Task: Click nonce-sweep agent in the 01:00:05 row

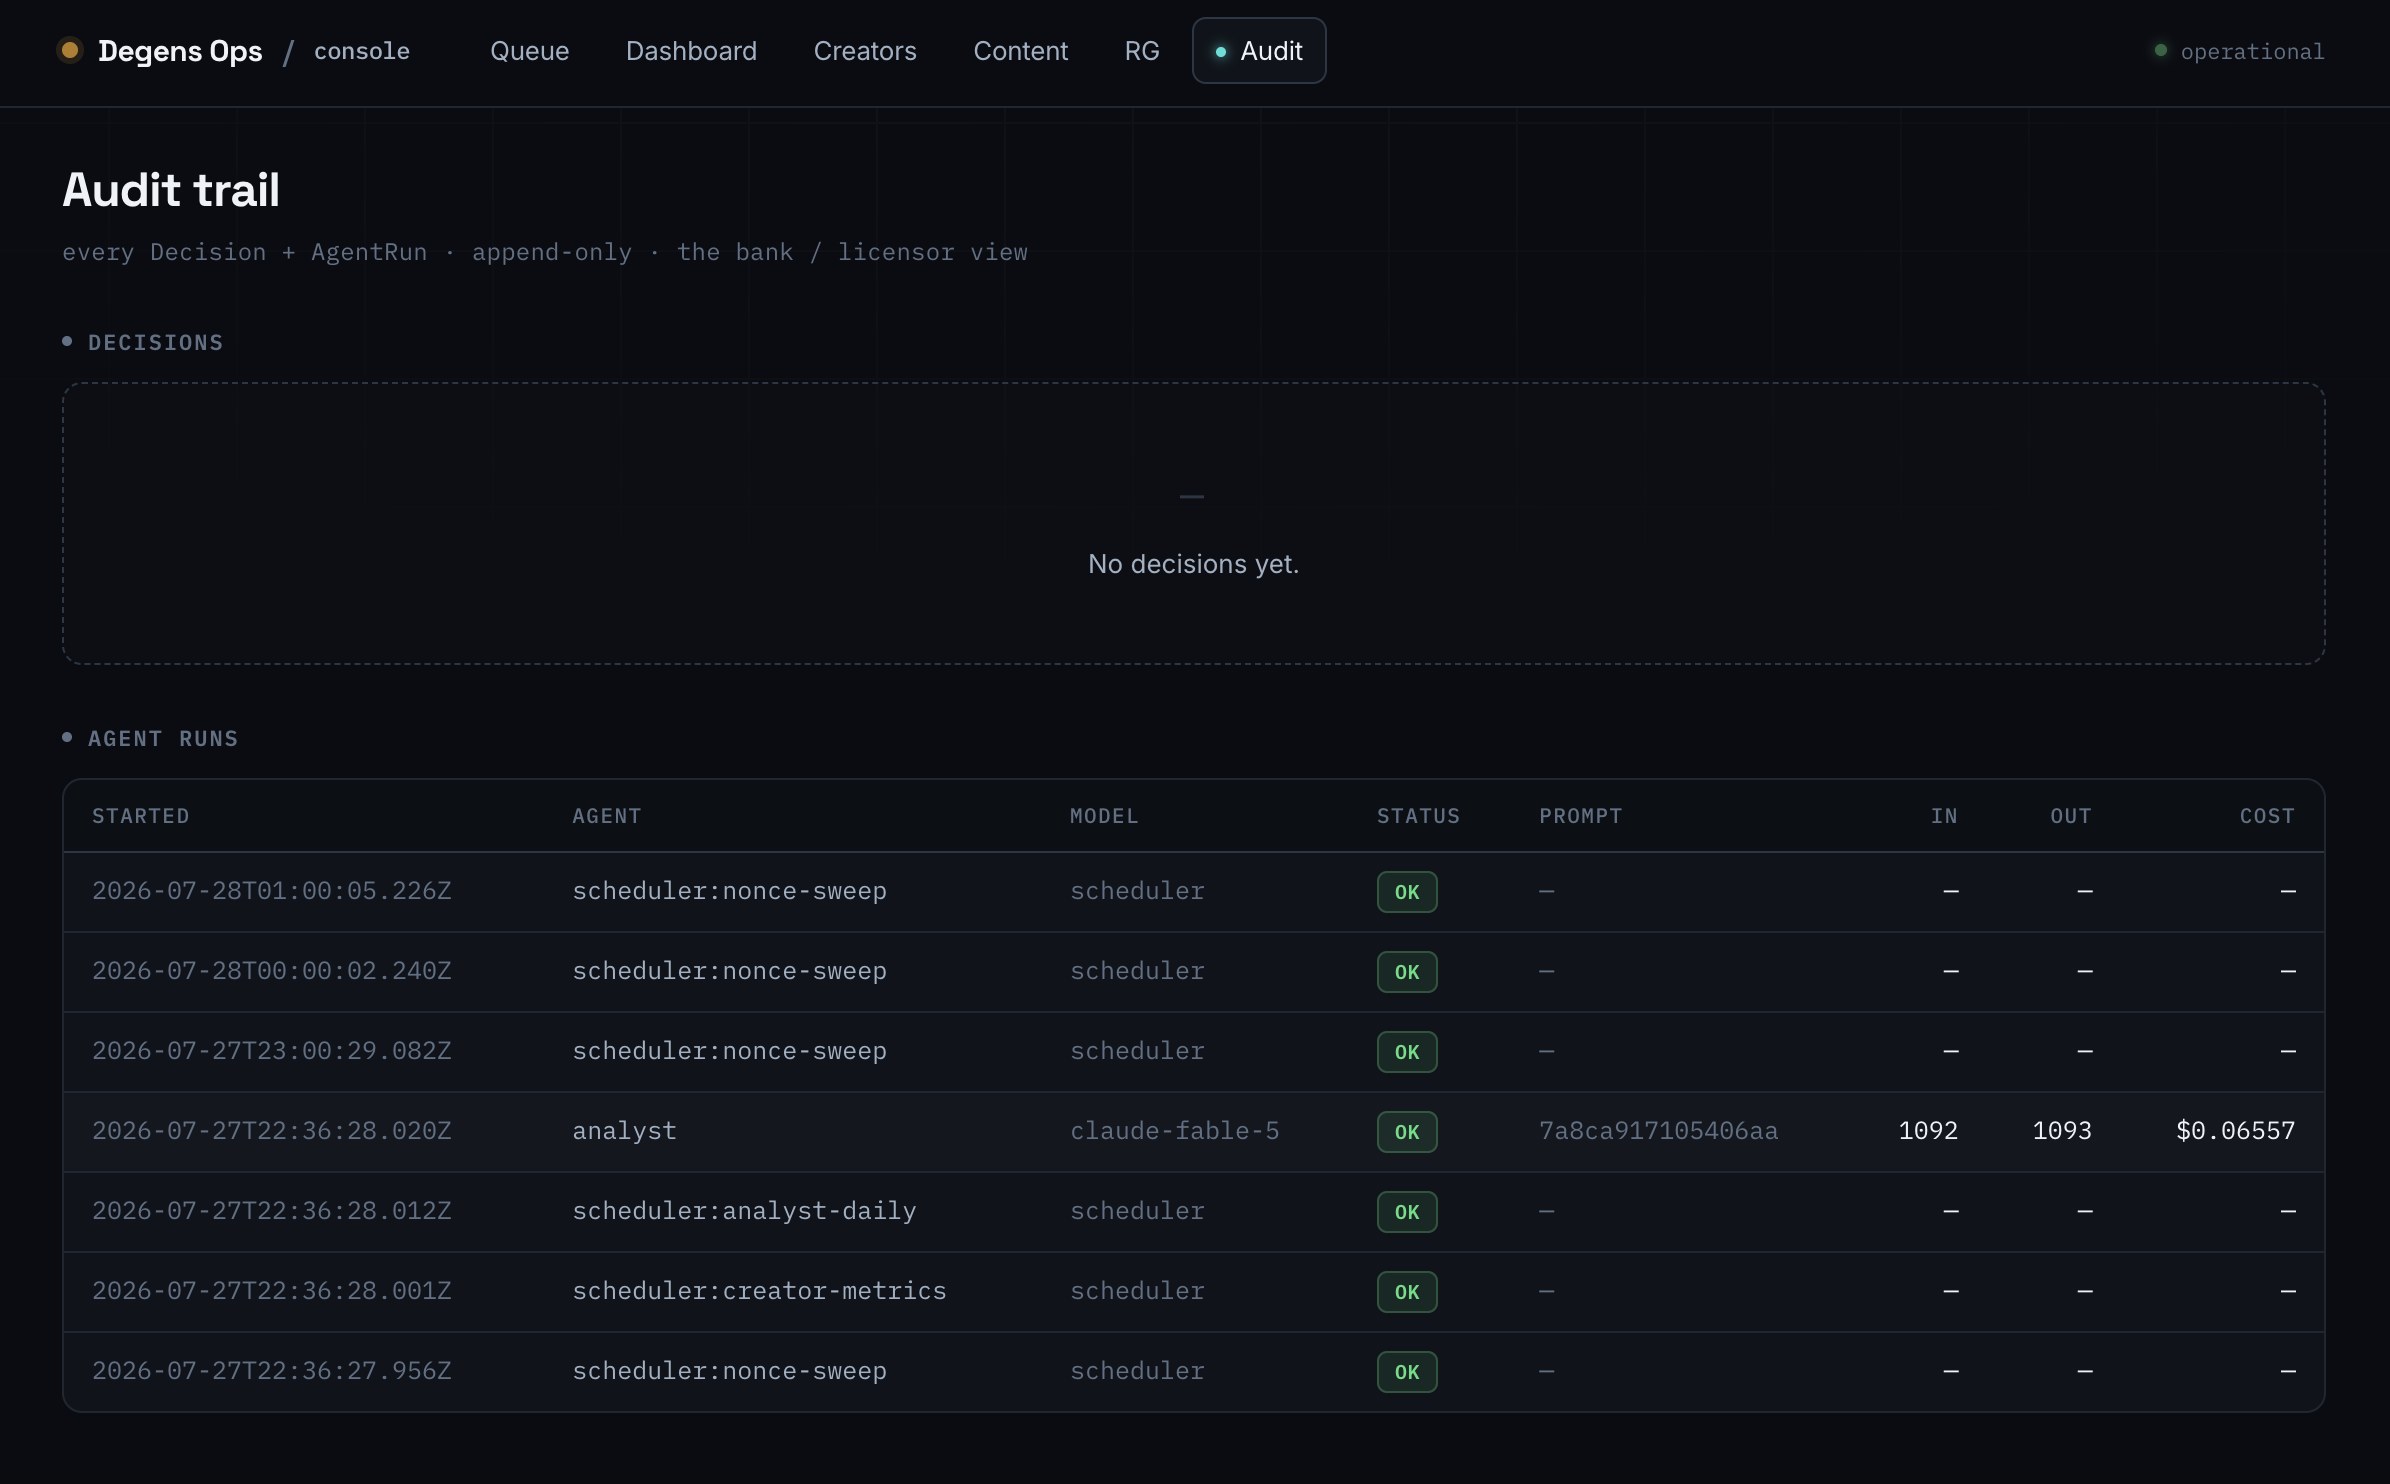Action: pyautogui.click(x=729, y=891)
